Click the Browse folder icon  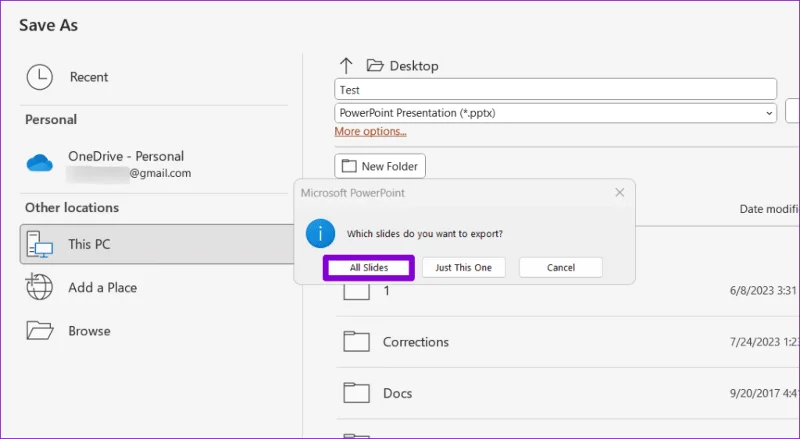(40, 331)
